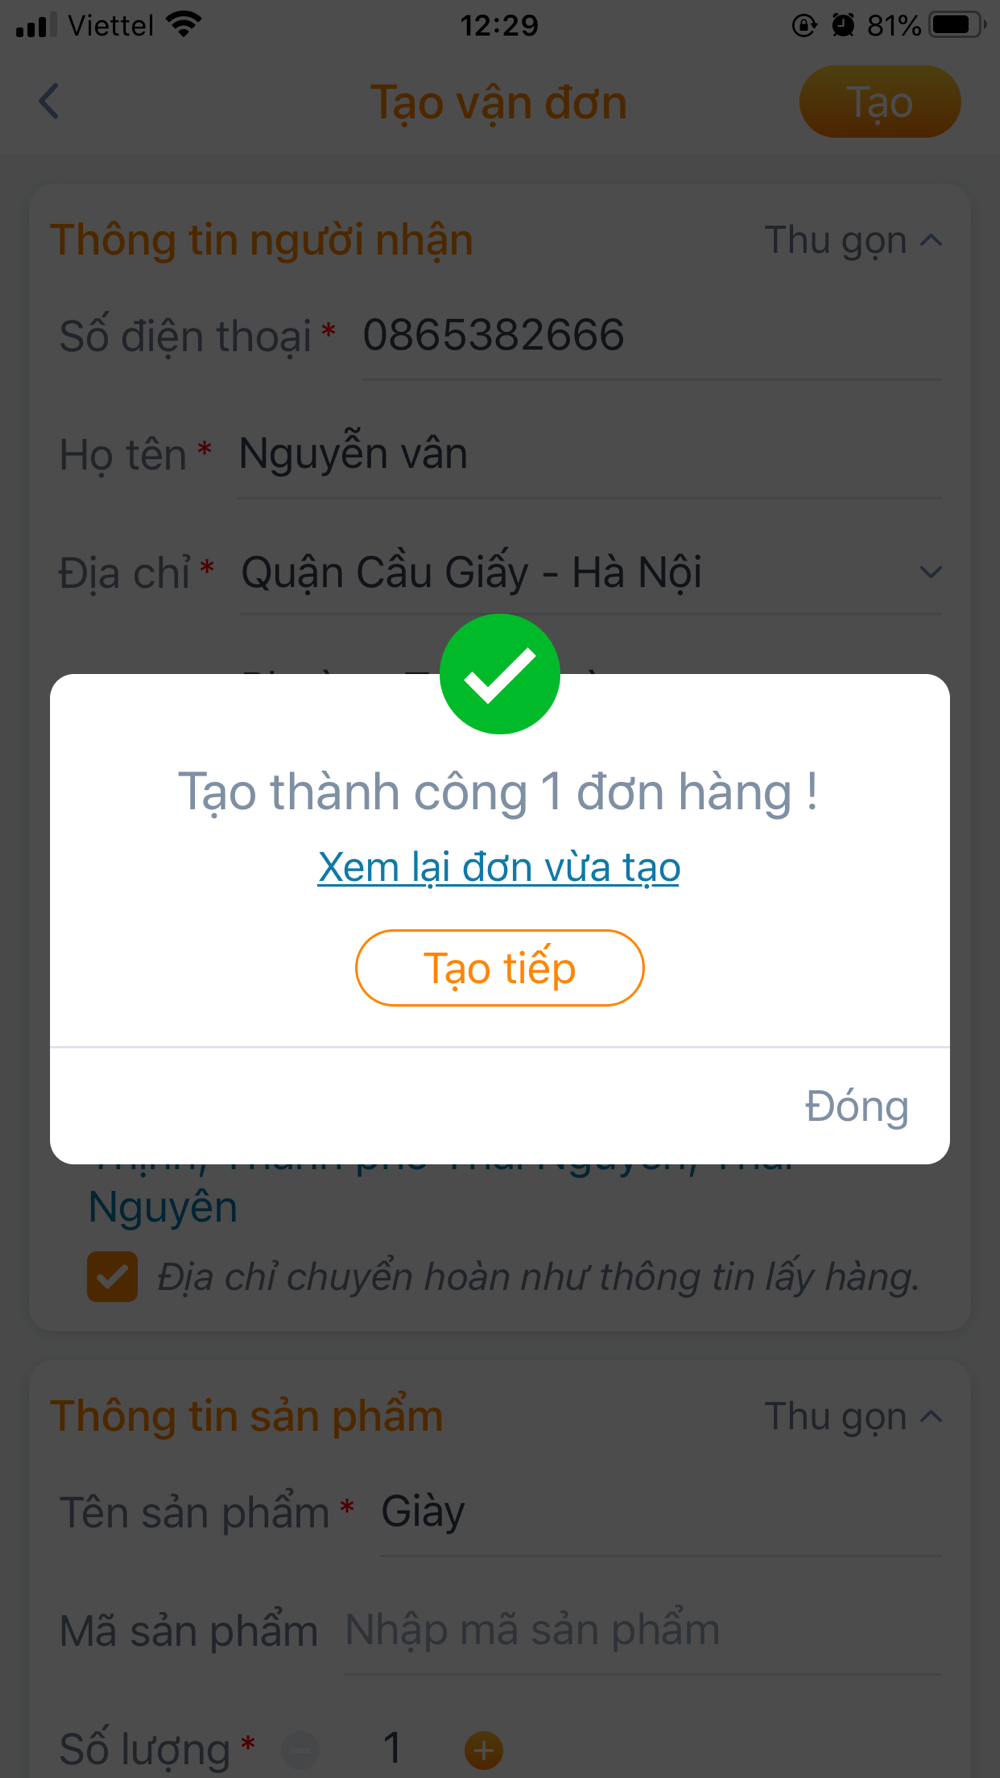Image resolution: width=1000 pixels, height=1778 pixels.
Task: Collapse Thông tin người nhận section
Action: [x=853, y=240]
